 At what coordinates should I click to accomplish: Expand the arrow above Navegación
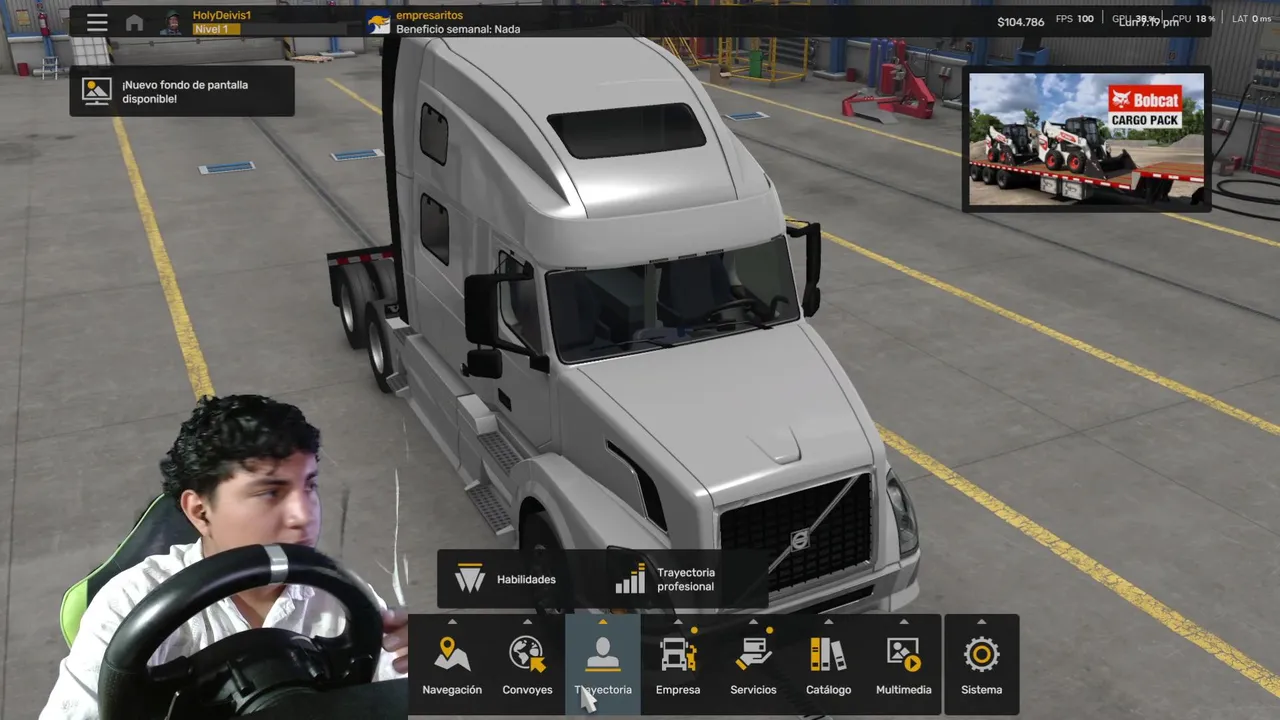(x=452, y=622)
